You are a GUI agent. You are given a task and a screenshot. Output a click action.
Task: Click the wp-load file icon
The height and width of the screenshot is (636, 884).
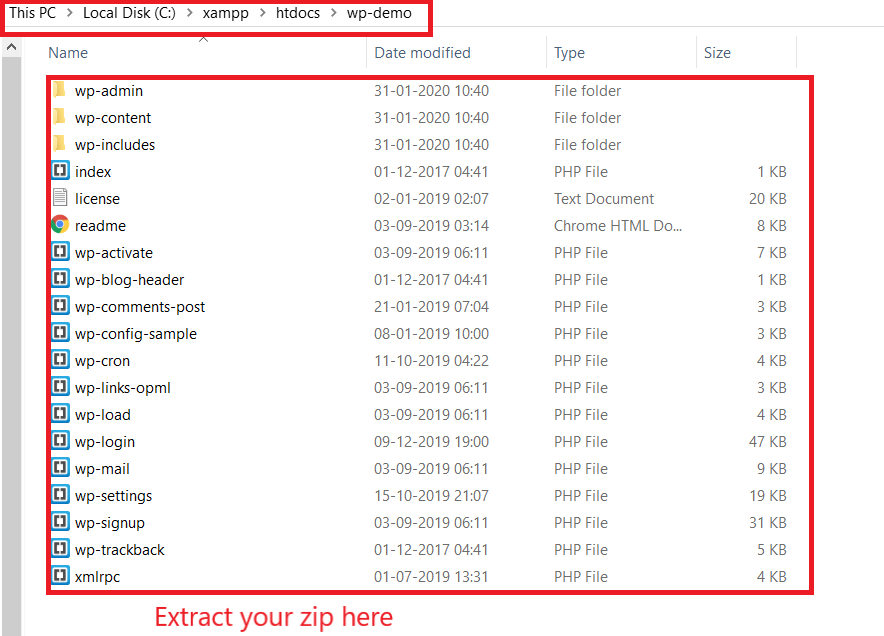(x=60, y=414)
